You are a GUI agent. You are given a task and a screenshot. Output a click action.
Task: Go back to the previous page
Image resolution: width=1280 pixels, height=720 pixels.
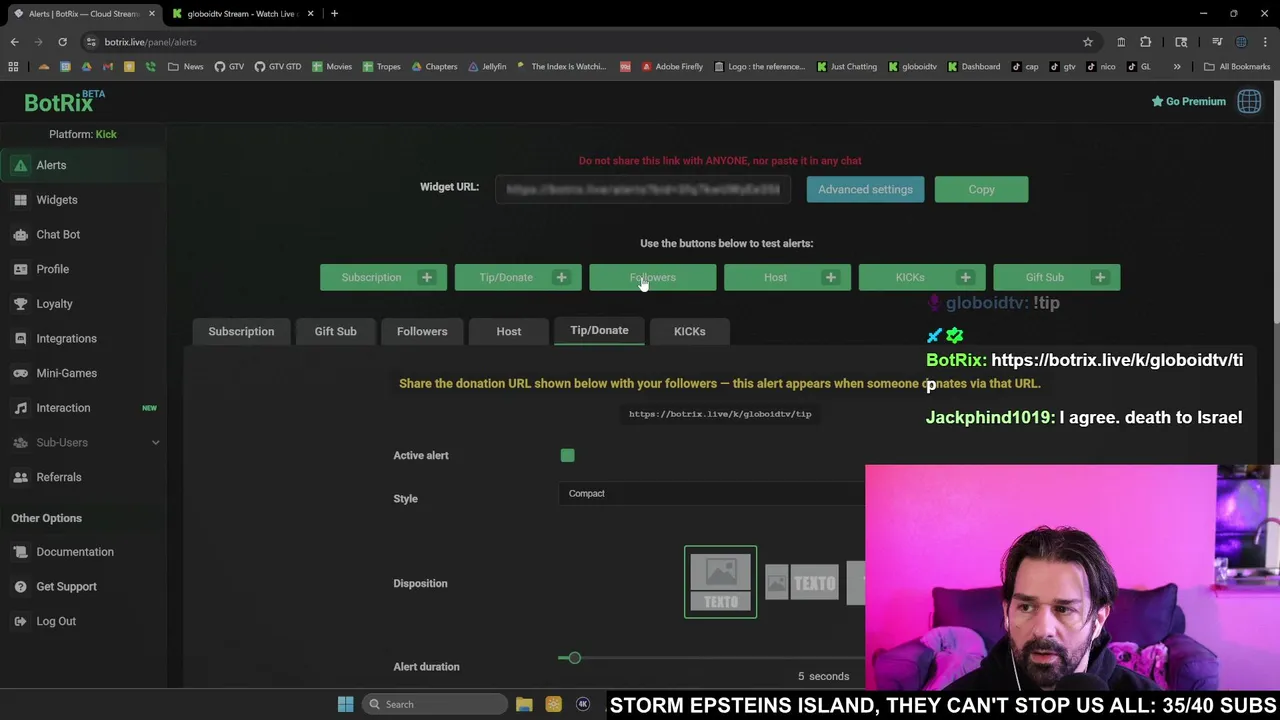pyautogui.click(x=14, y=42)
